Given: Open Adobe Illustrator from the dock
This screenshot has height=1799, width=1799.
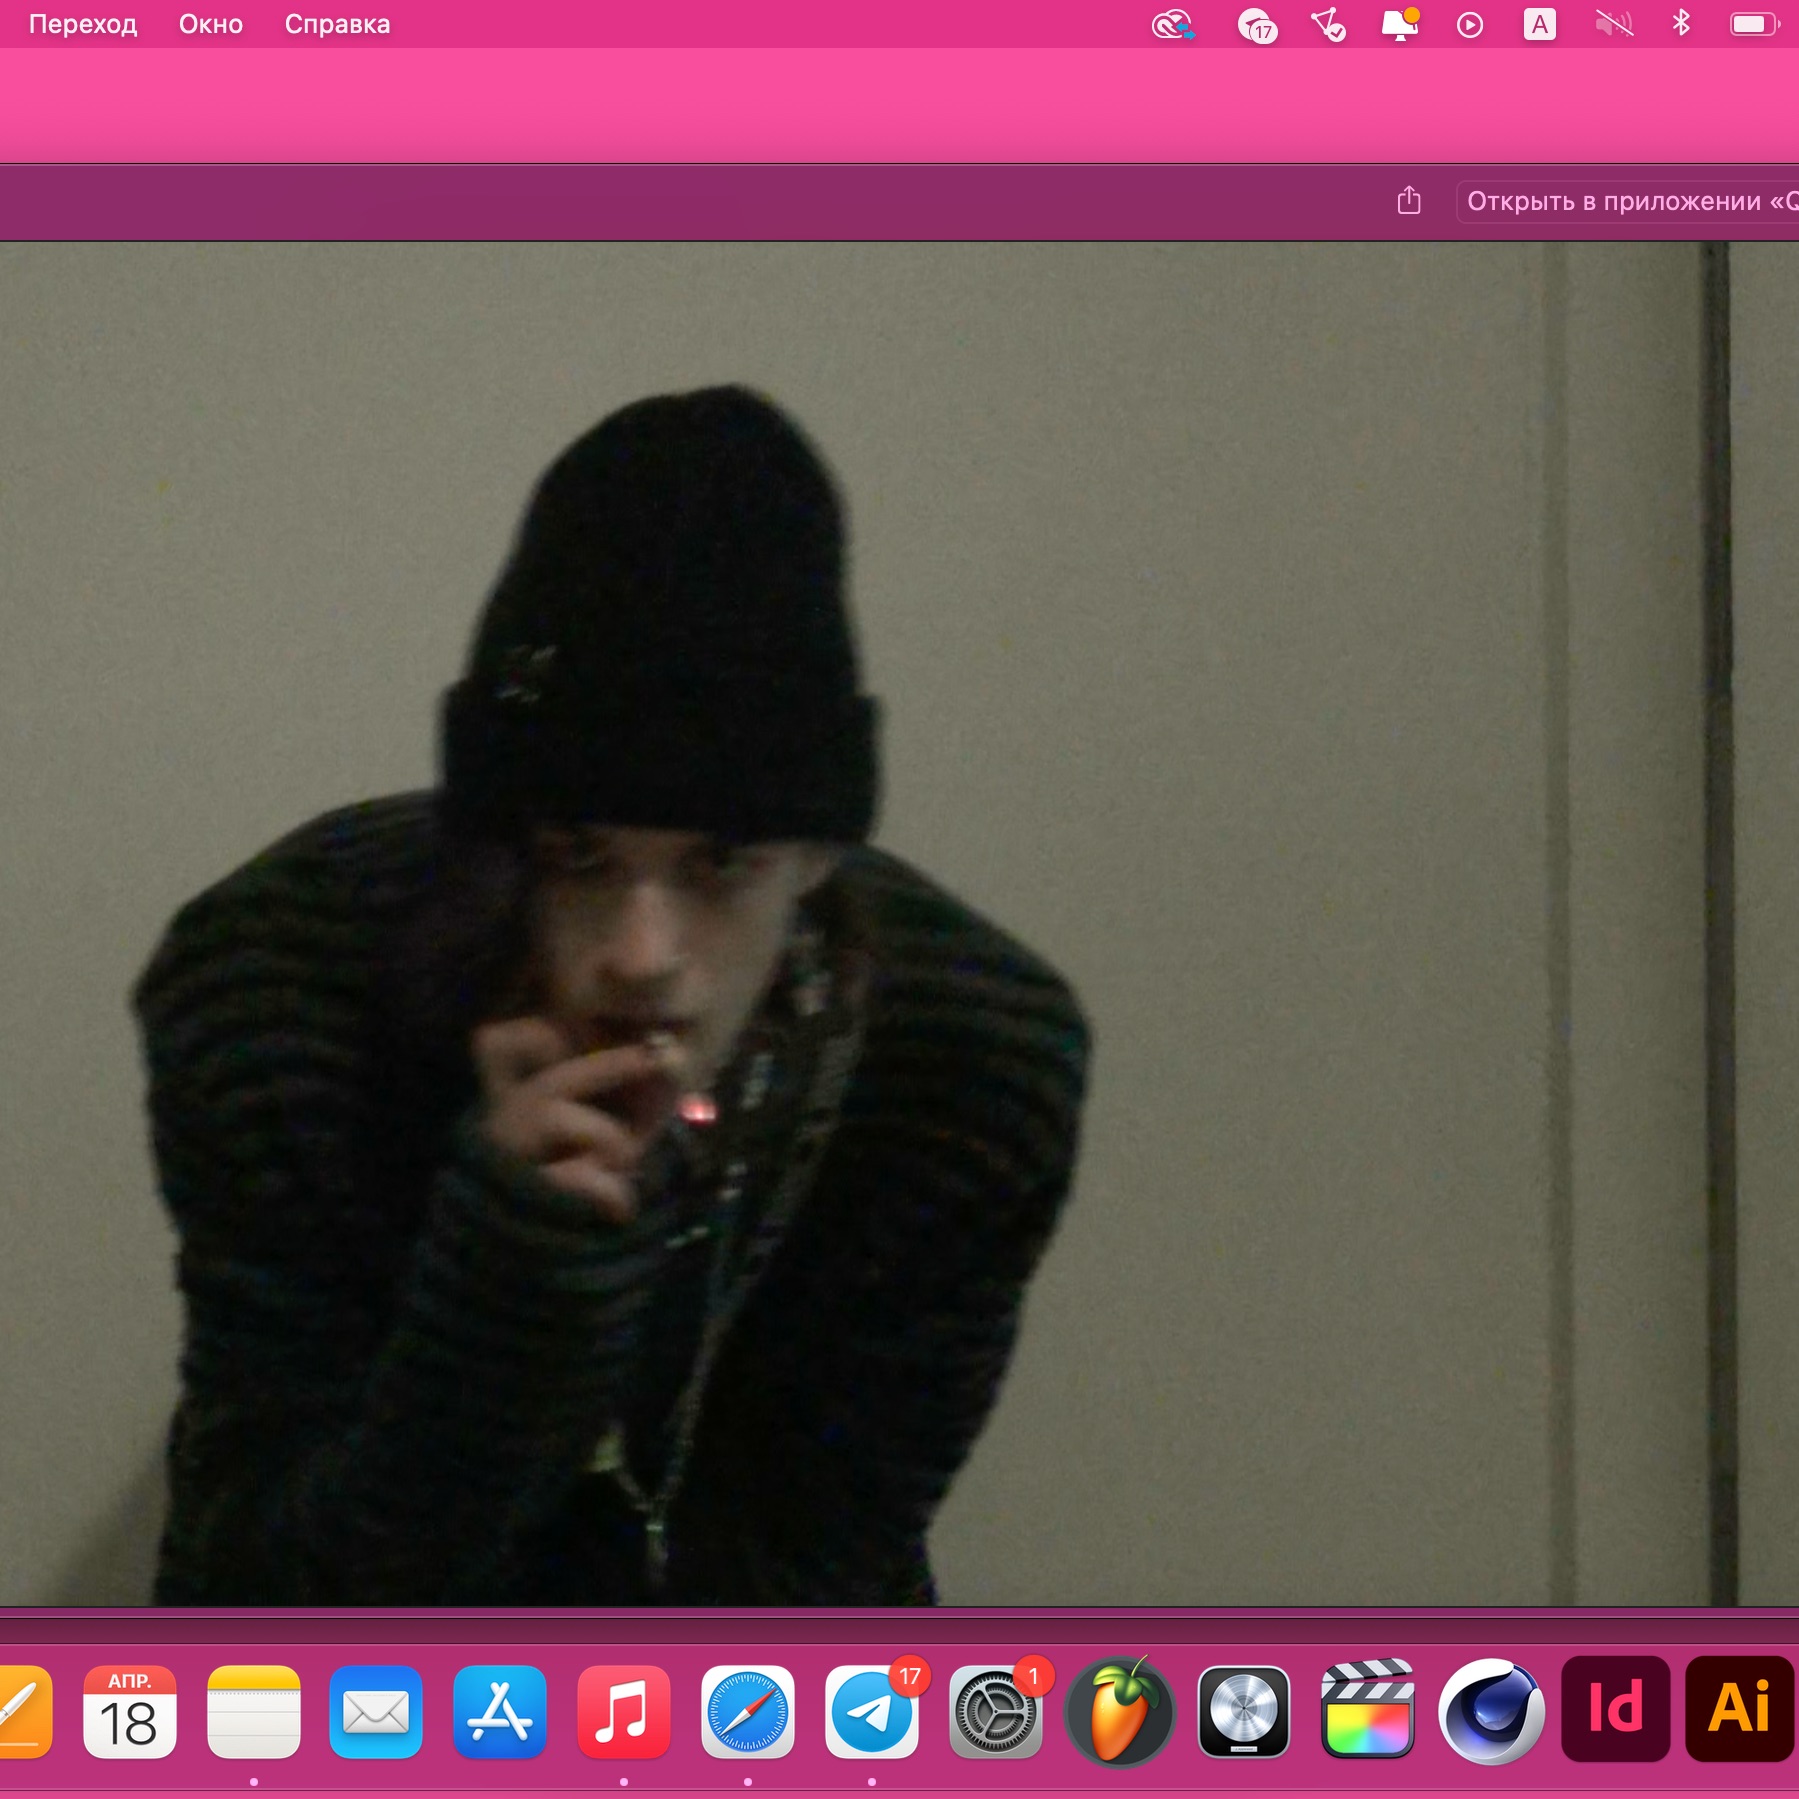Looking at the screenshot, I should coord(1739,1709).
